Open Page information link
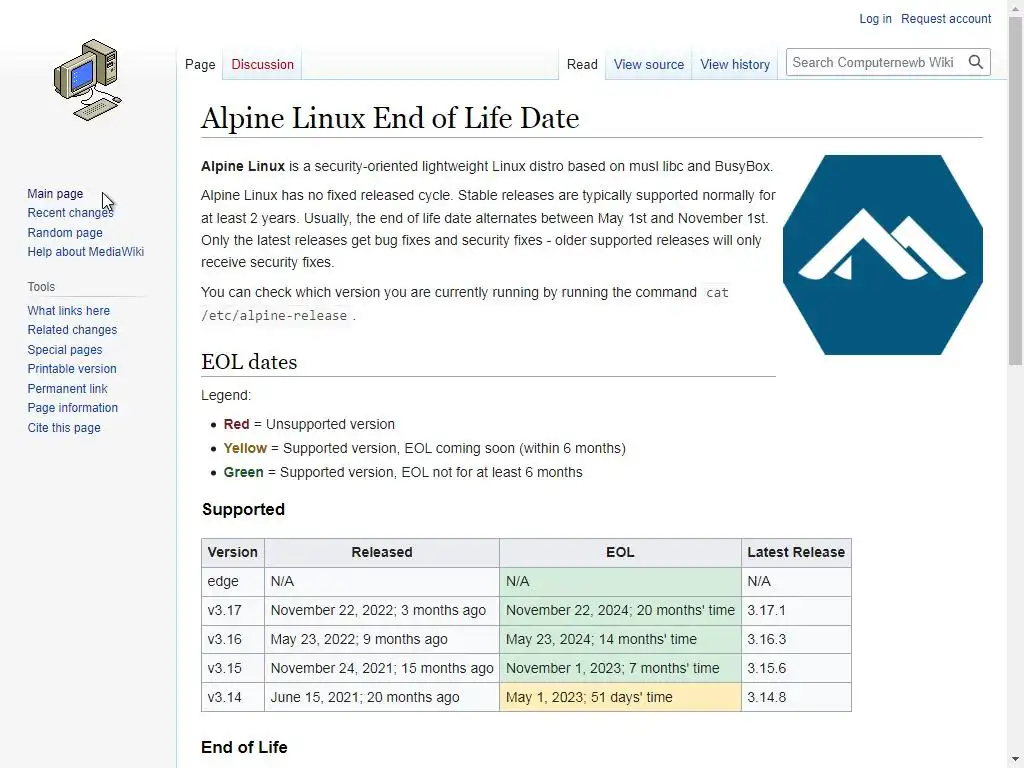Viewport: 1024px width, 768px height. pyautogui.click(x=72, y=408)
